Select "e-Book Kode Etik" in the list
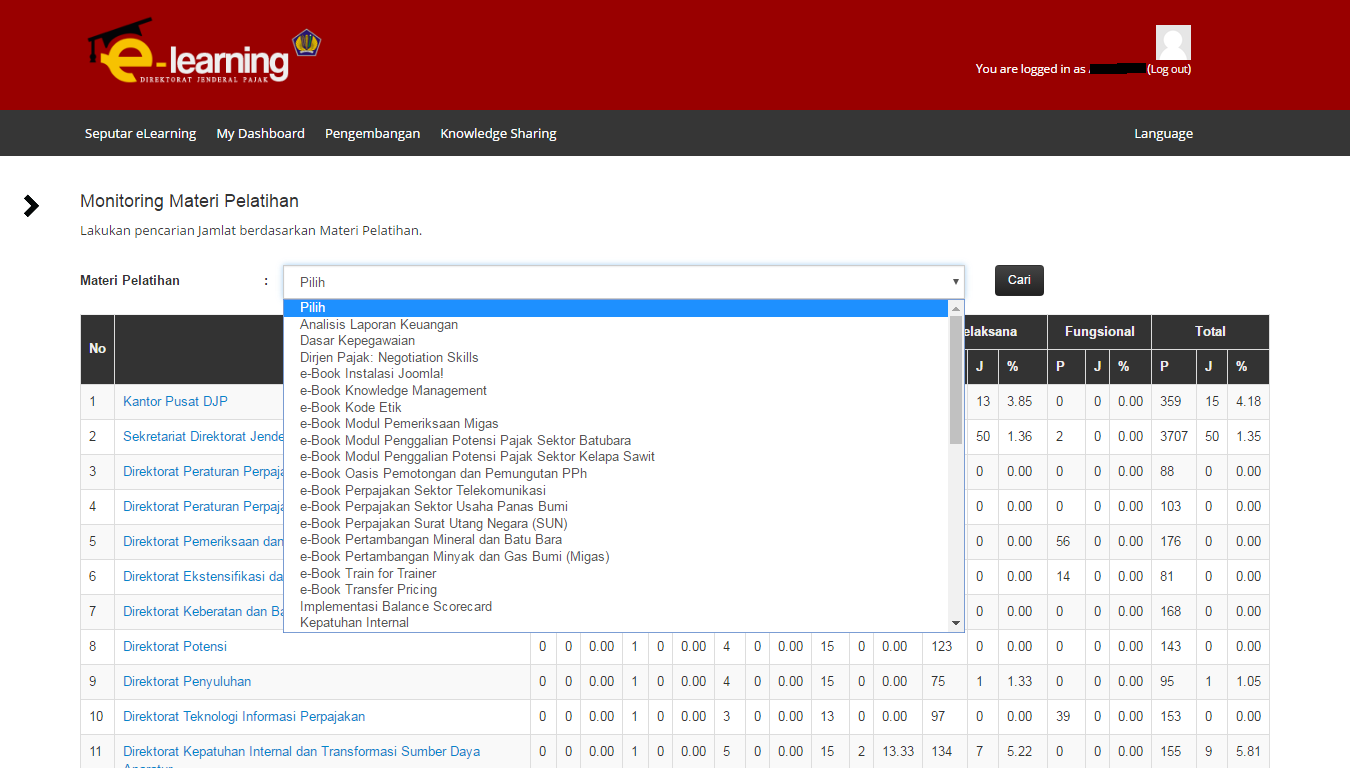The height and width of the screenshot is (768, 1350). pos(351,406)
